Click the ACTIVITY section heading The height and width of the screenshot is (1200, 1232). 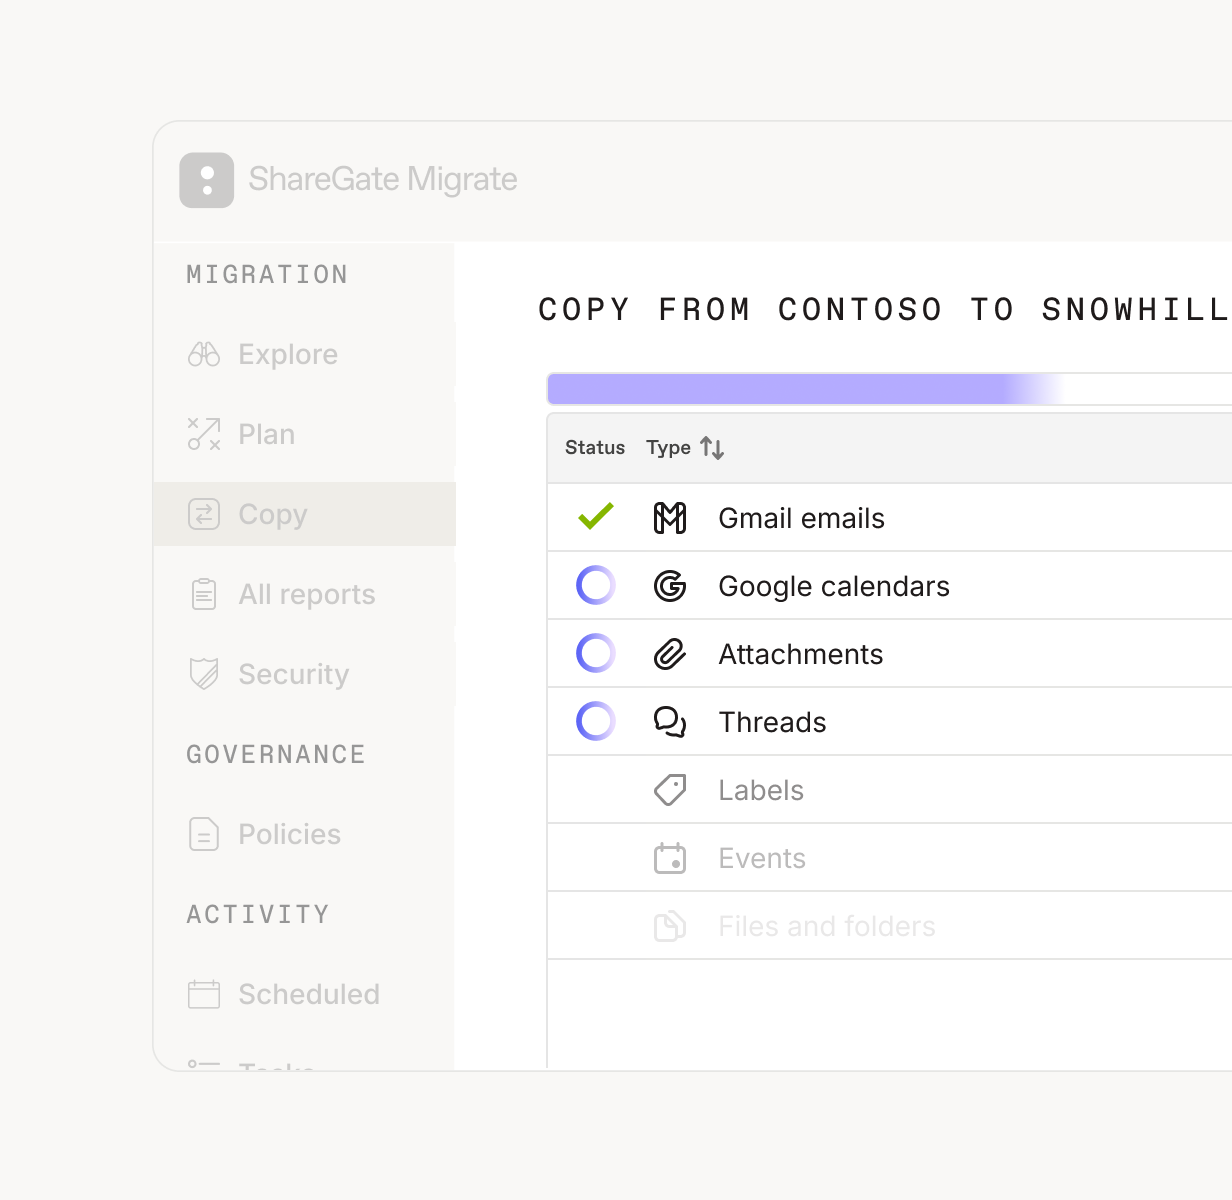coord(258,914)
